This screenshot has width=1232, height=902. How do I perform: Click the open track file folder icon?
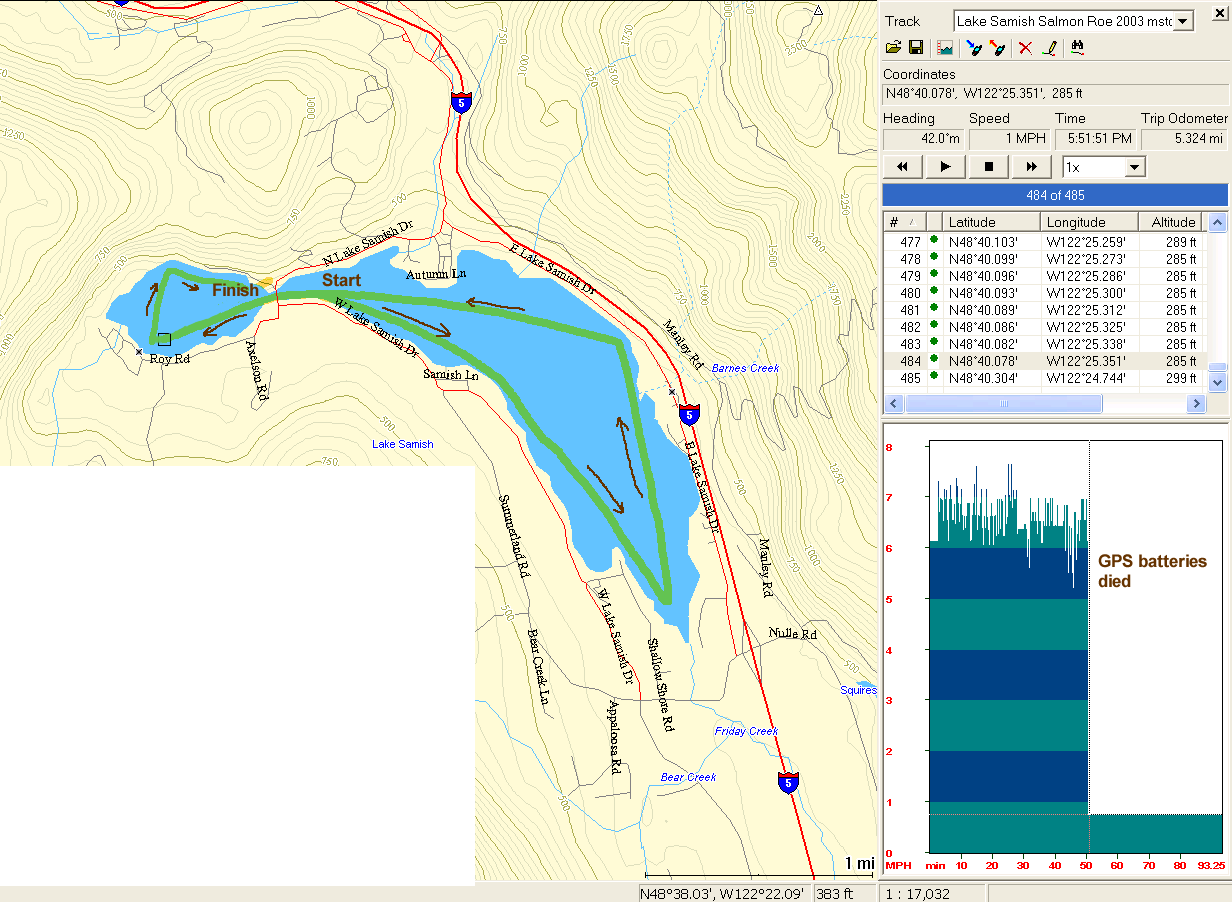pyautogui.click(x=894, y=47)
